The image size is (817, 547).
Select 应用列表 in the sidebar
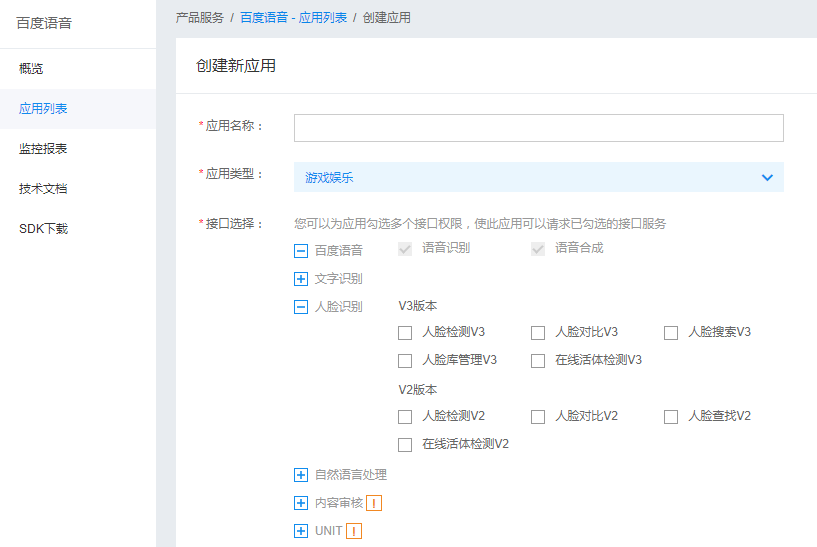pyautogui.click(x=78, y=109)
